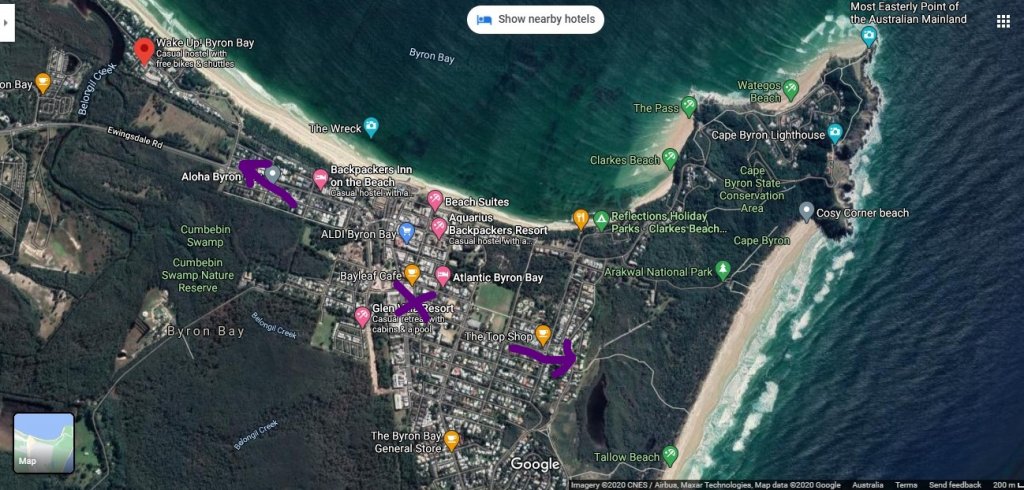Screen dimensions: 1024x490
Task: Open the Cape Byron Lighthouse camera marker
Action: [x=836, y=133]
